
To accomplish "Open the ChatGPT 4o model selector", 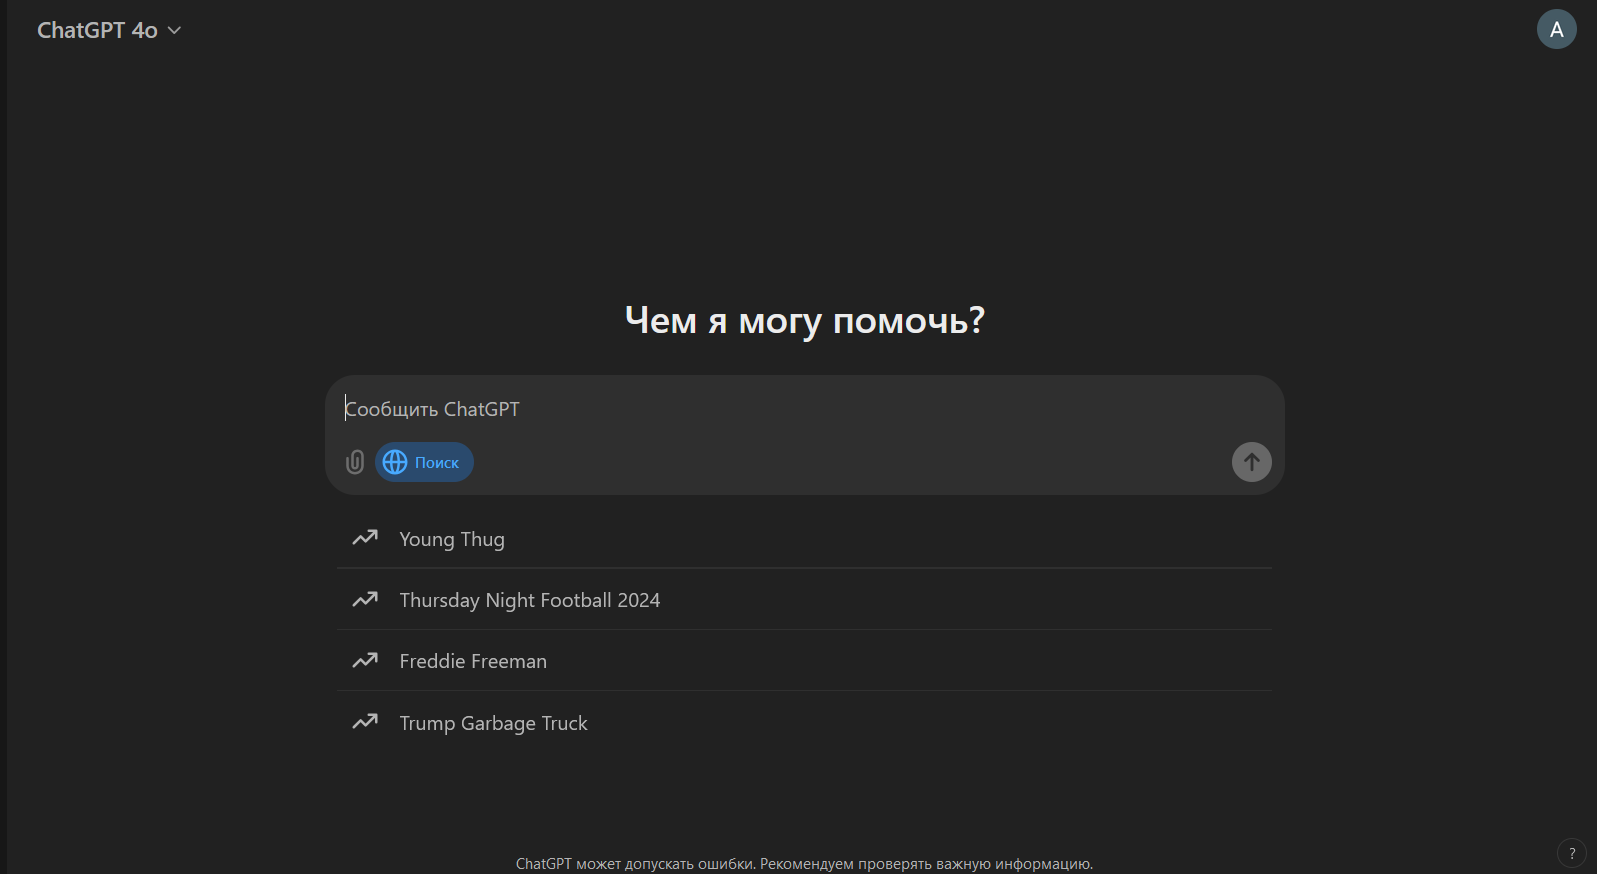I will tap(109, 30).
